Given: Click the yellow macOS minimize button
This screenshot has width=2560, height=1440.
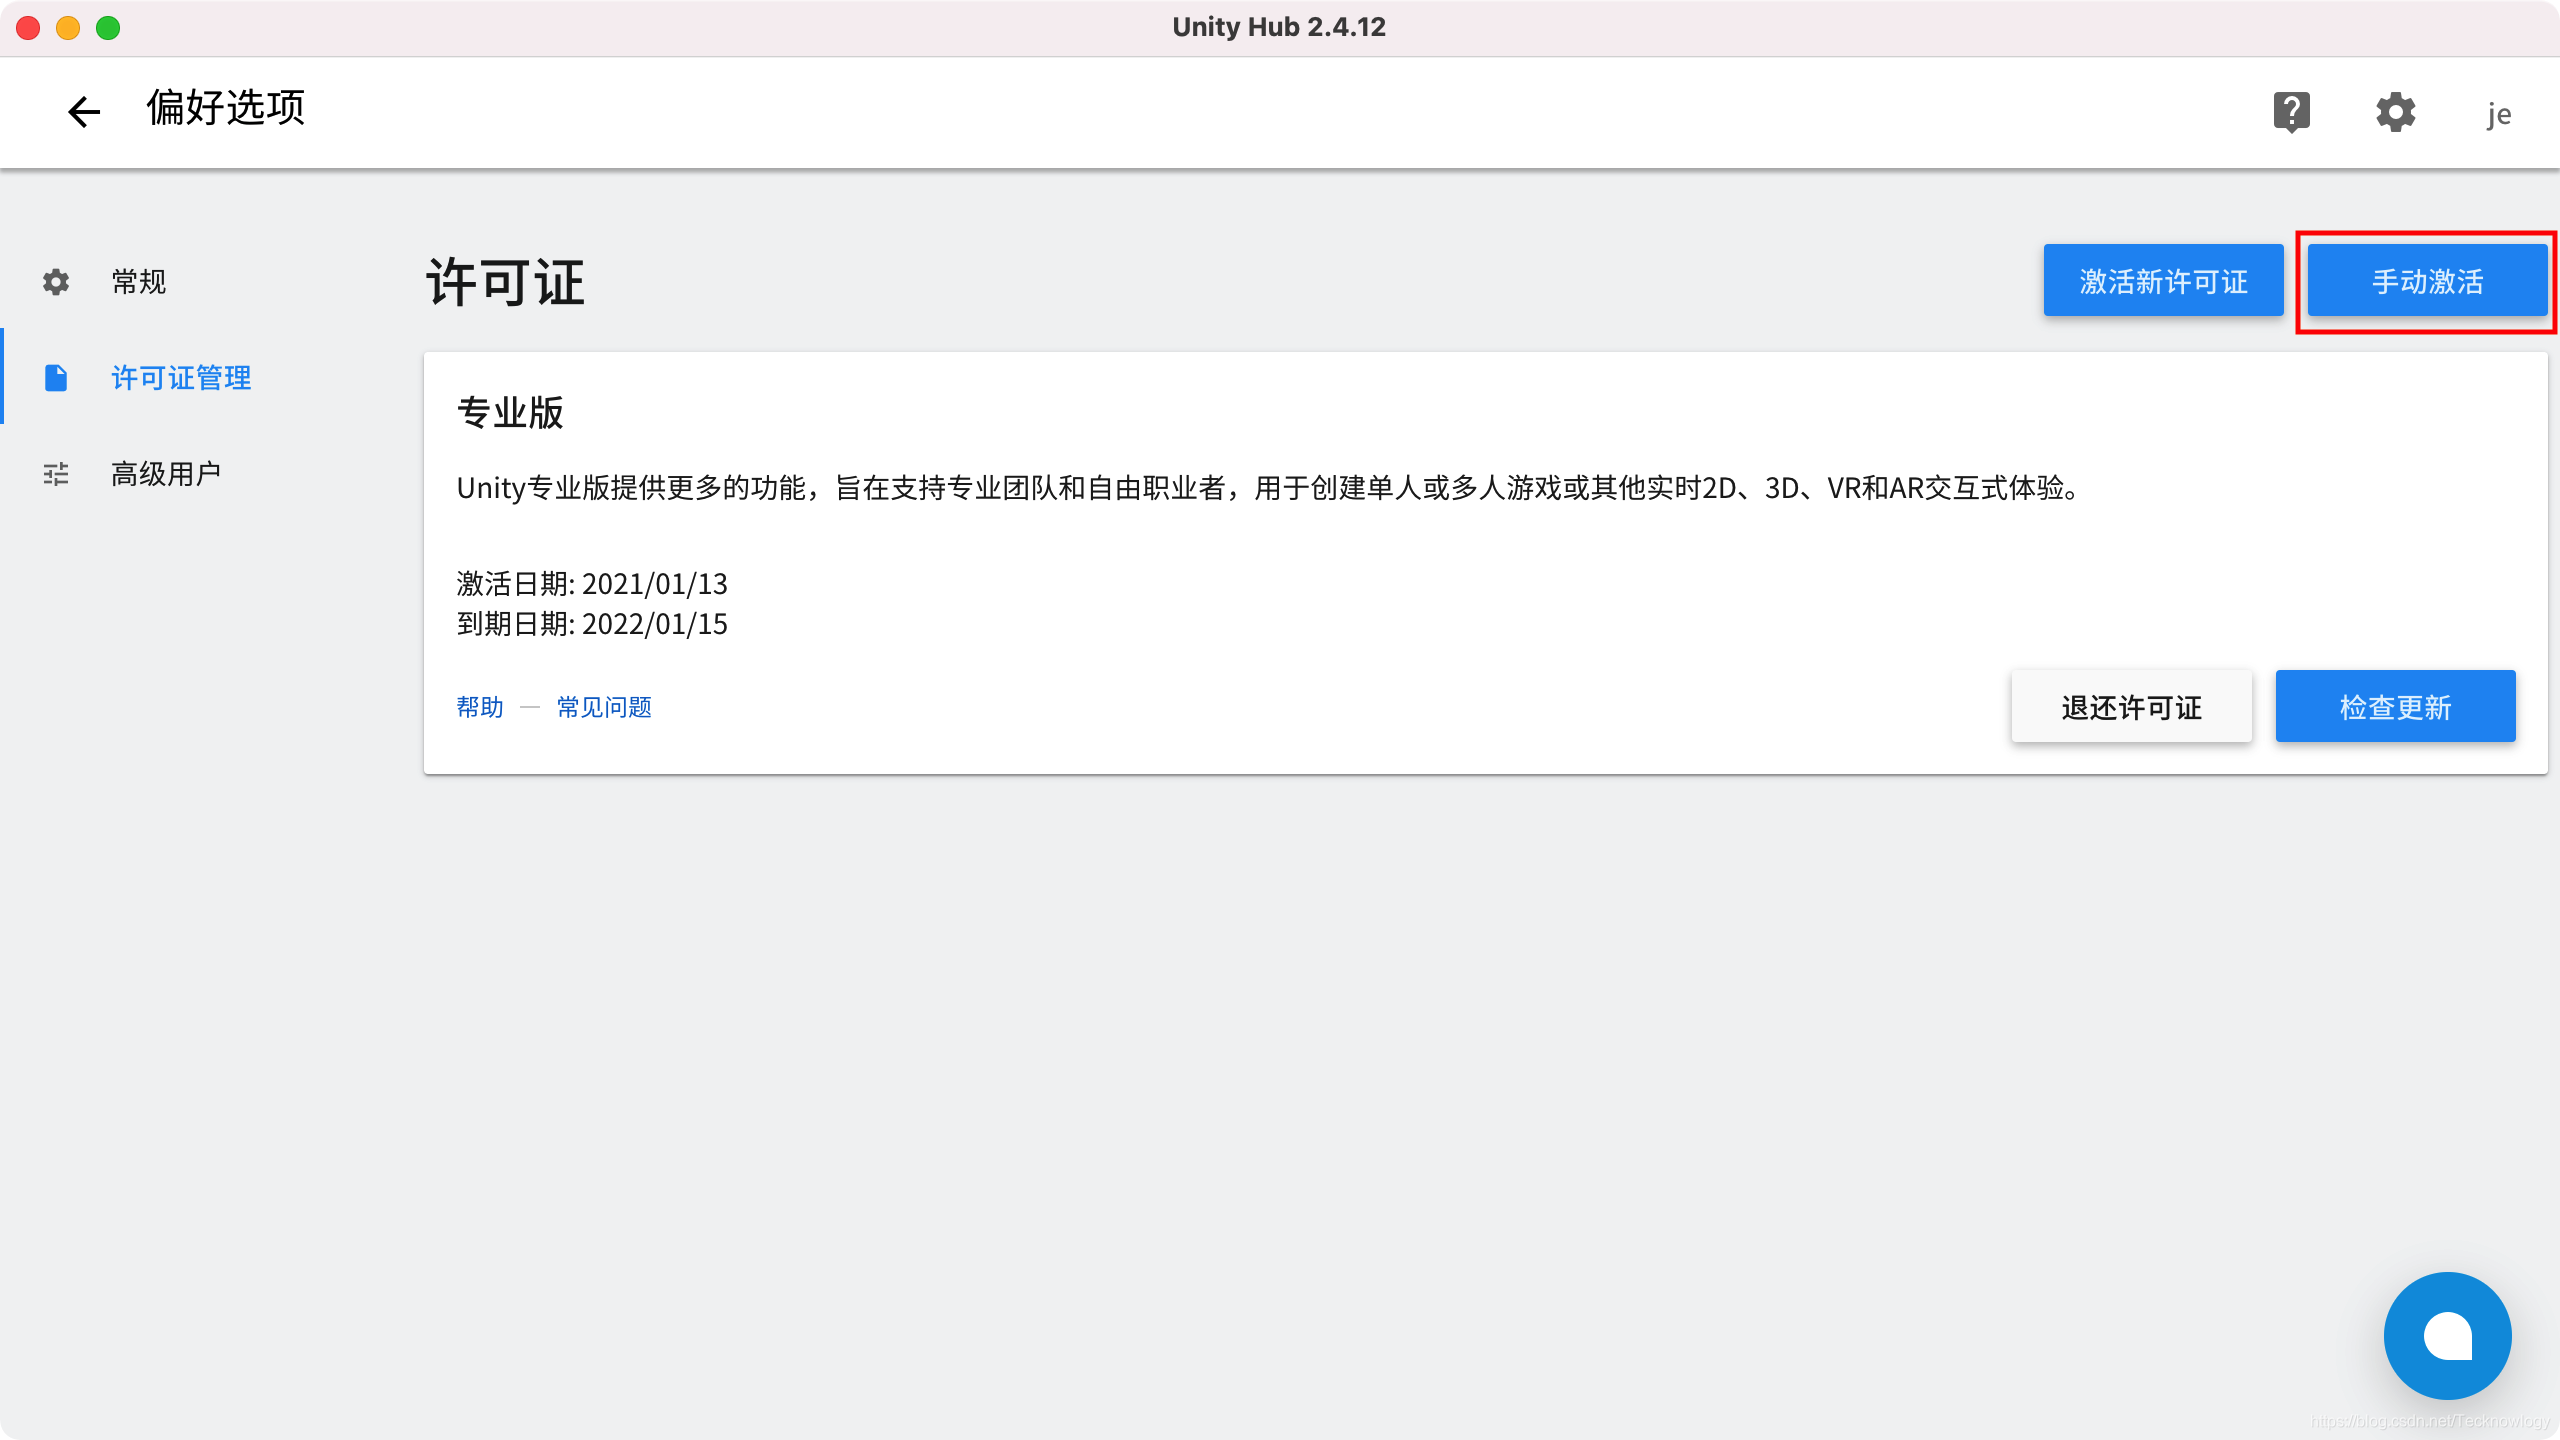Looking at the screenshot, I should pyautogui.click(x=68, y=28).
